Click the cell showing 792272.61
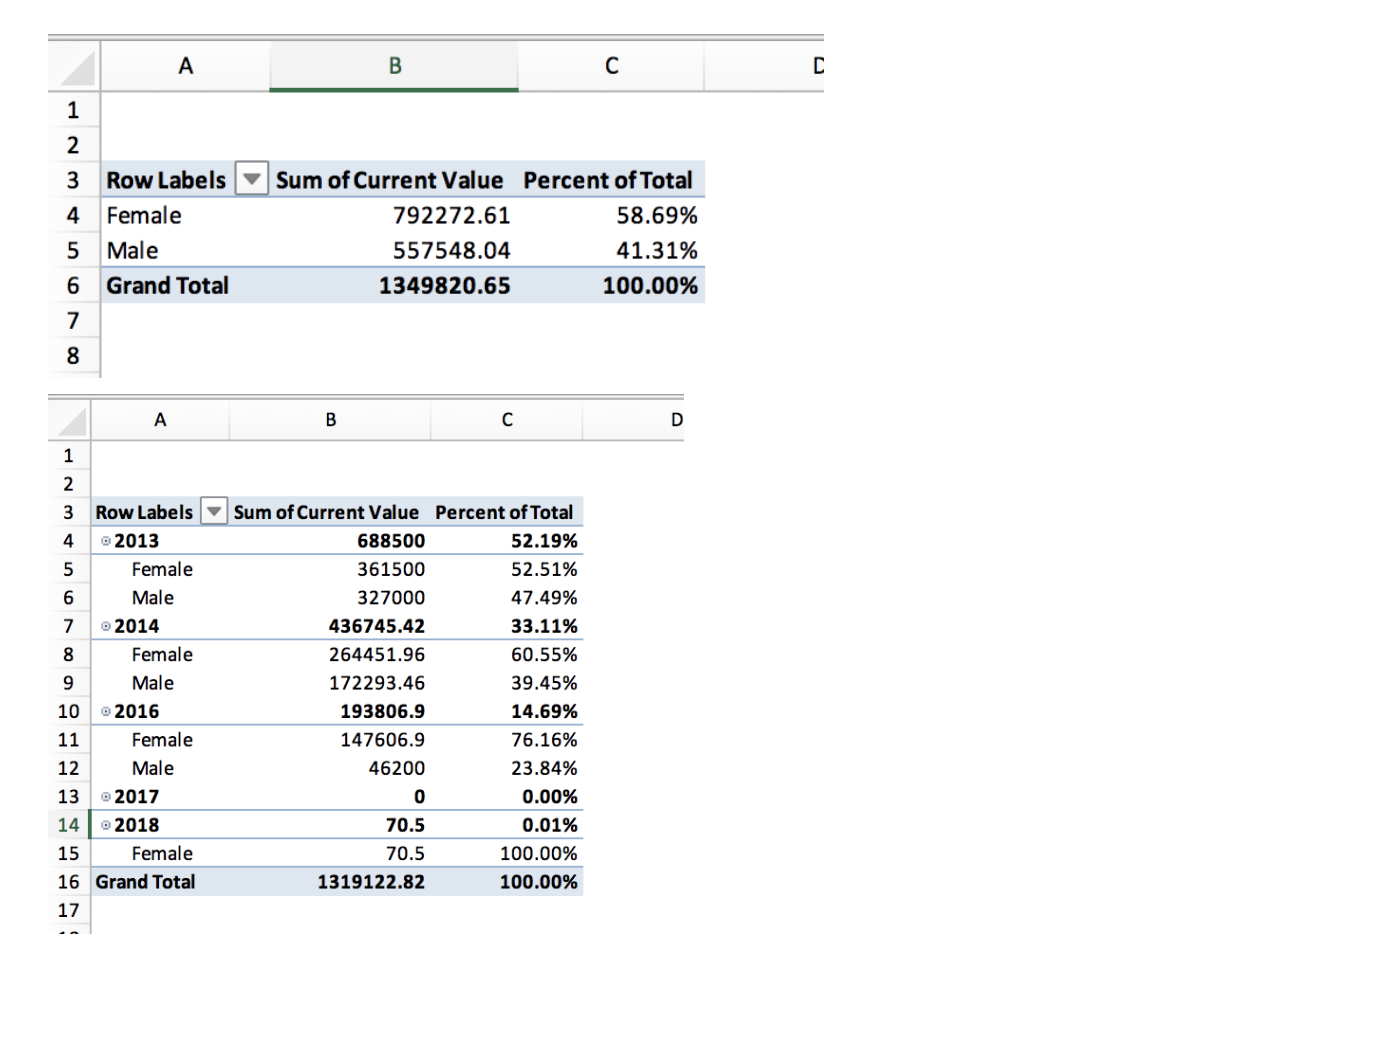This screenshot has height=1042, width=1388. click(x=394, y=216)
